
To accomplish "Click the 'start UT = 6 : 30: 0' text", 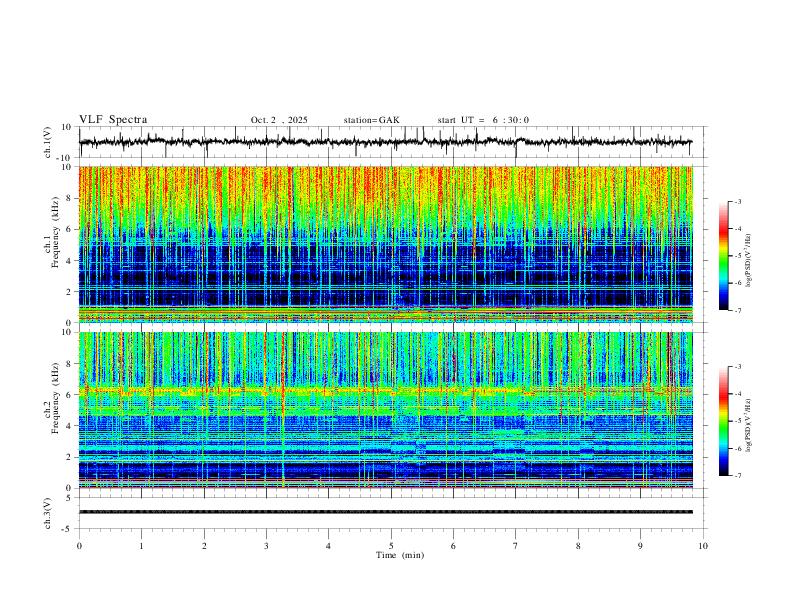I will point(483,120).
